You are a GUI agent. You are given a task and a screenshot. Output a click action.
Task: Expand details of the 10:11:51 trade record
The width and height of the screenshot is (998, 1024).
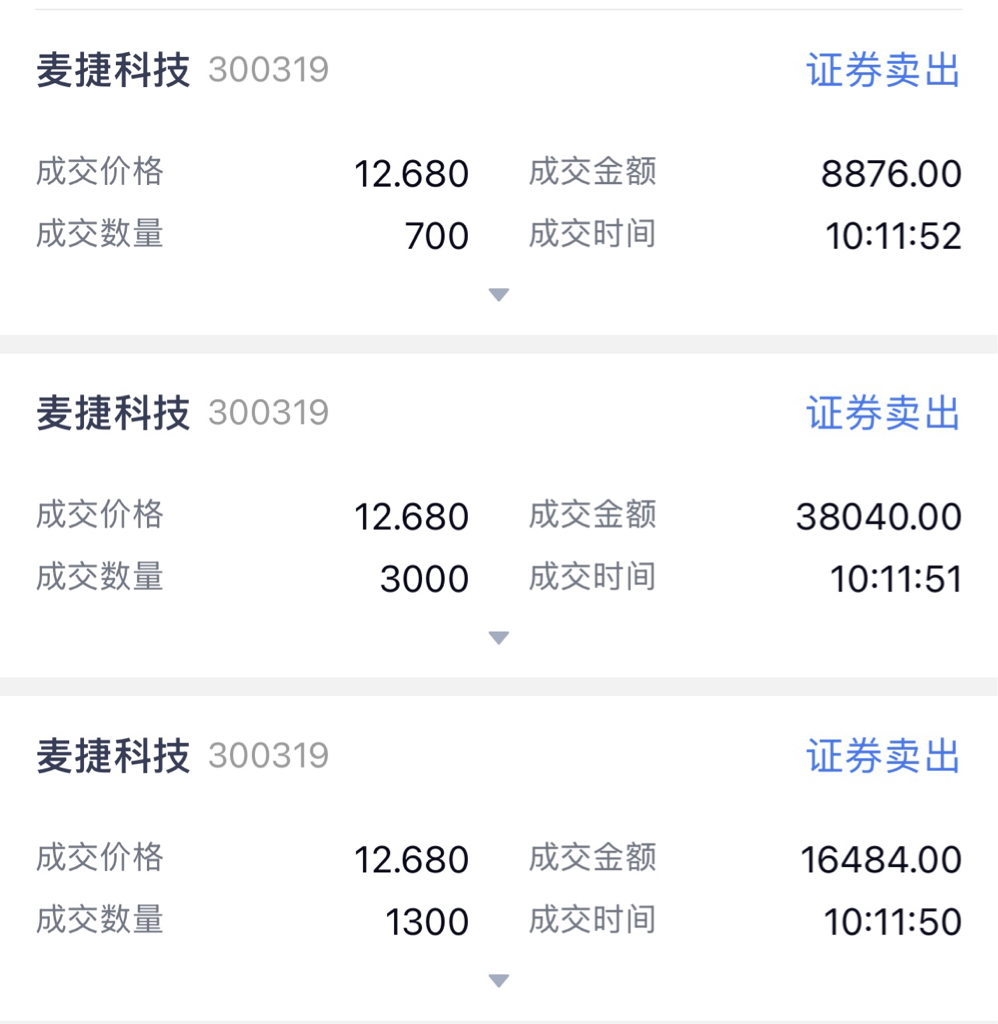click(499, 637)
